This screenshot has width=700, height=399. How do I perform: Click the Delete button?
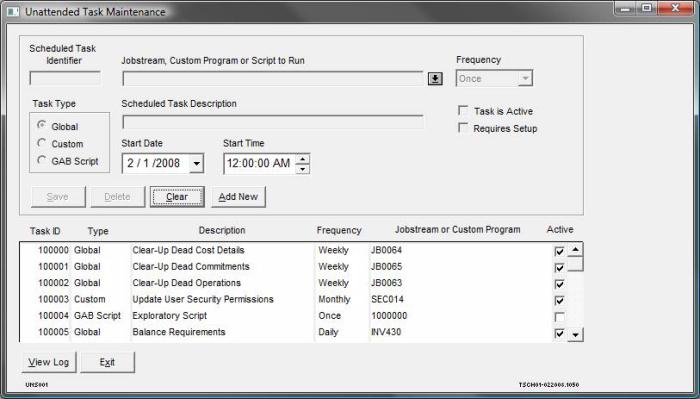[x=117, y=197]
